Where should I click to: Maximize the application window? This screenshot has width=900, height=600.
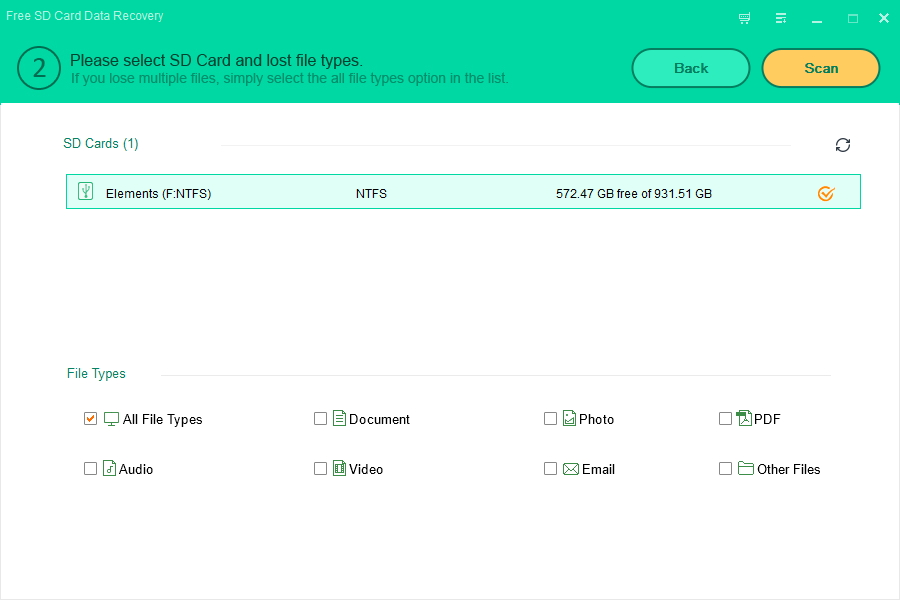click(x=853, y=19)
